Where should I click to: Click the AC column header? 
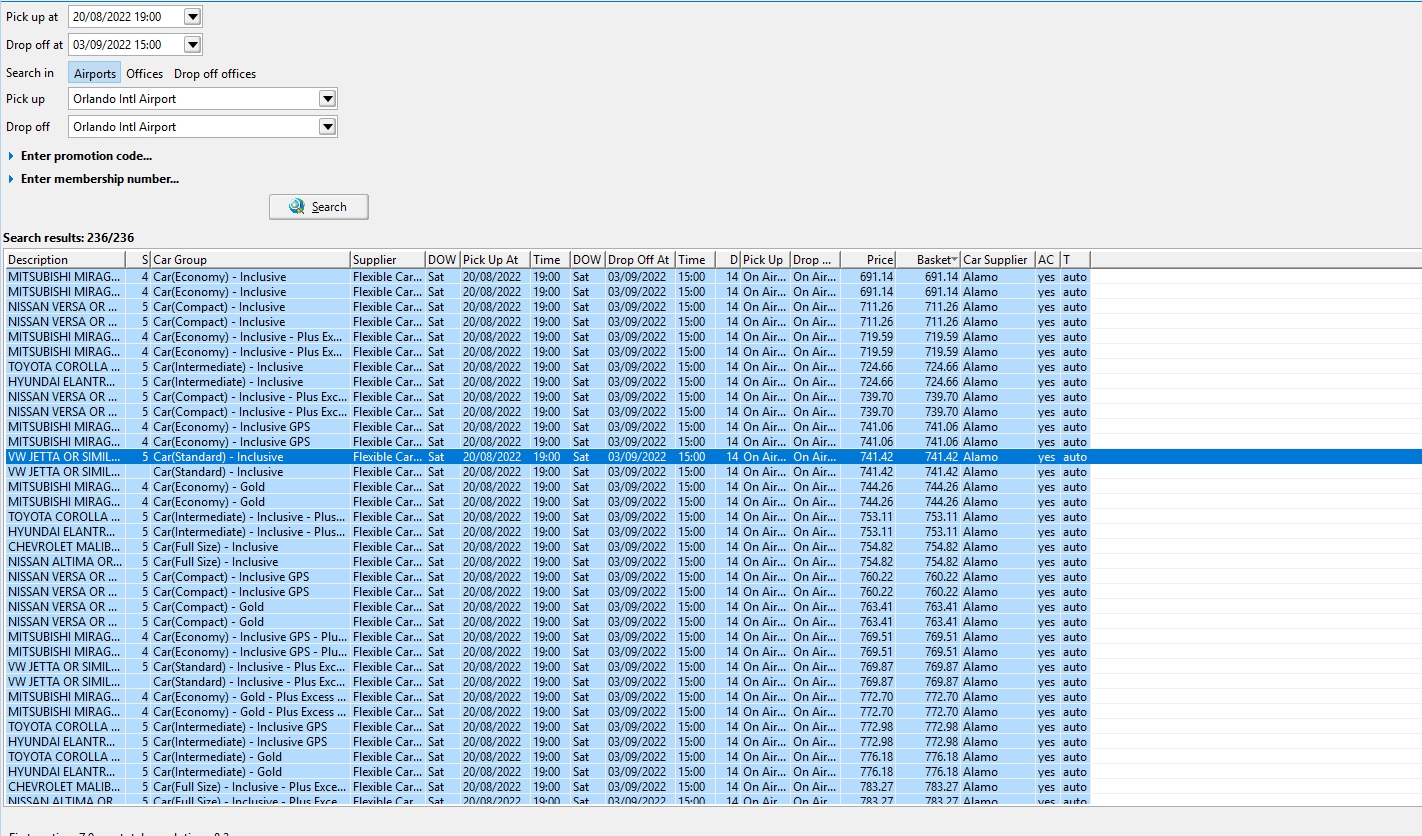pos(1048,260)
